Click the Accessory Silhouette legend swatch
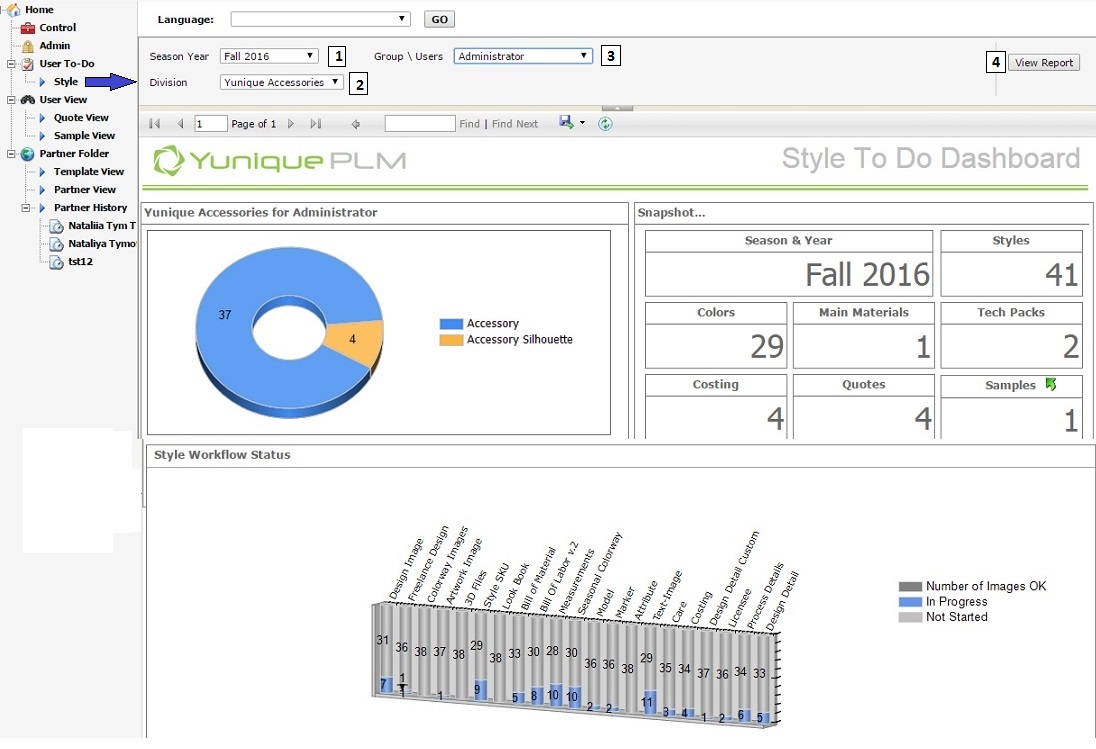The height and width of the screenshot is (749, 1096). click(451, 340)
